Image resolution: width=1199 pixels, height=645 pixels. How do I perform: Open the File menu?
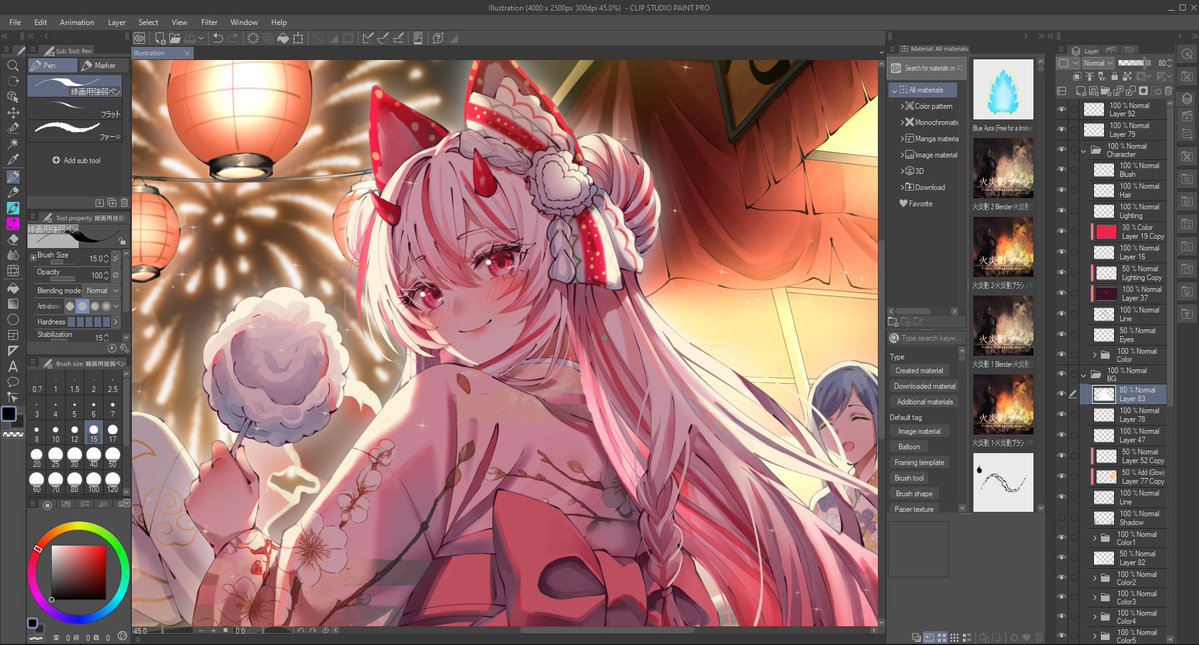15,22
